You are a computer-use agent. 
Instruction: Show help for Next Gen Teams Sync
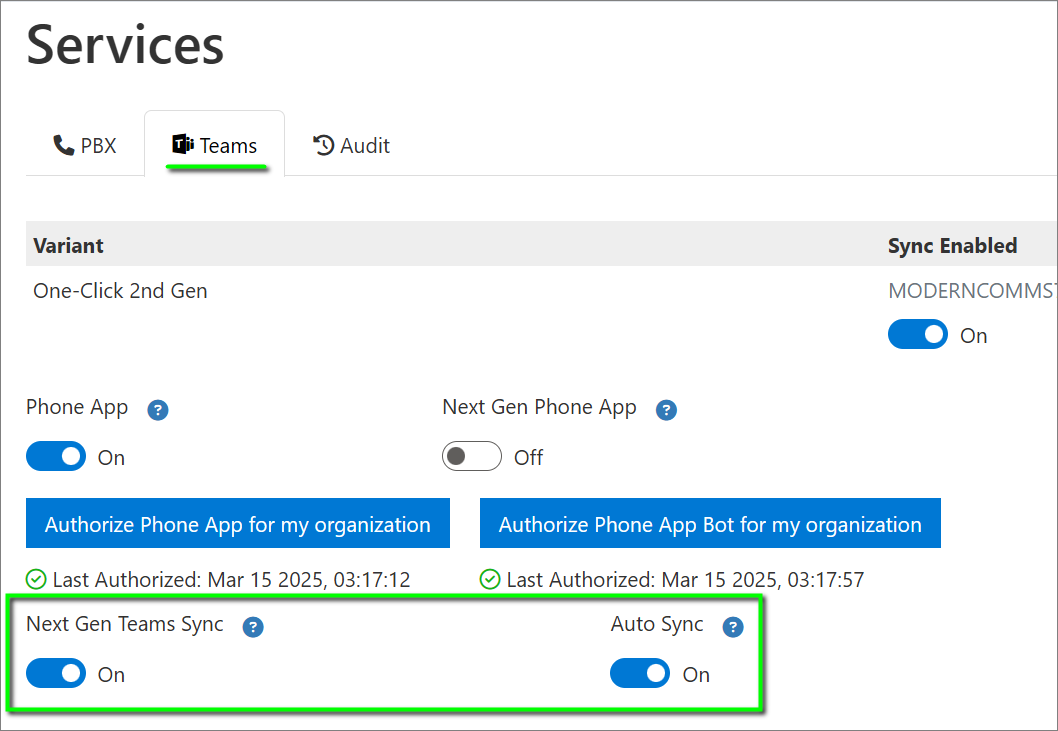253,627
